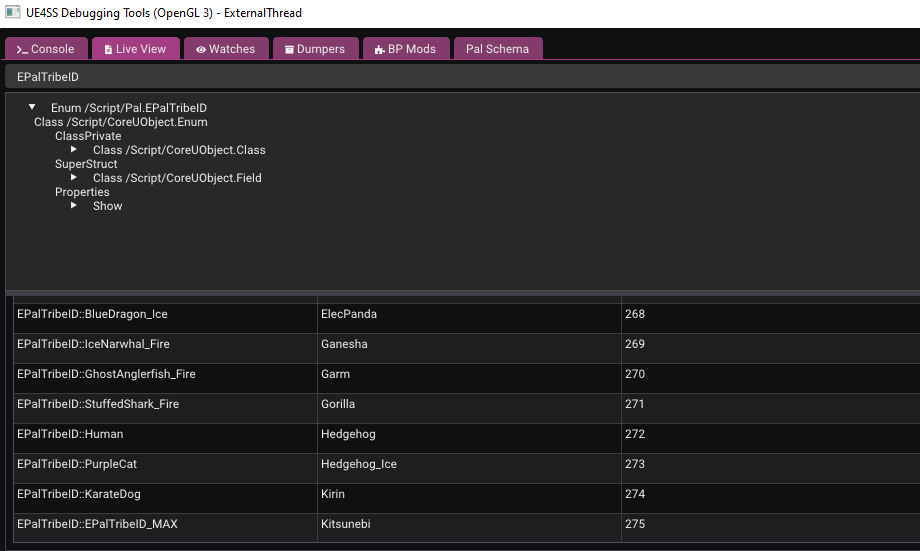Select Class /Script/CoreUObject.Enum line
This screenshot has width=920, height=551.
coord(120,122)
